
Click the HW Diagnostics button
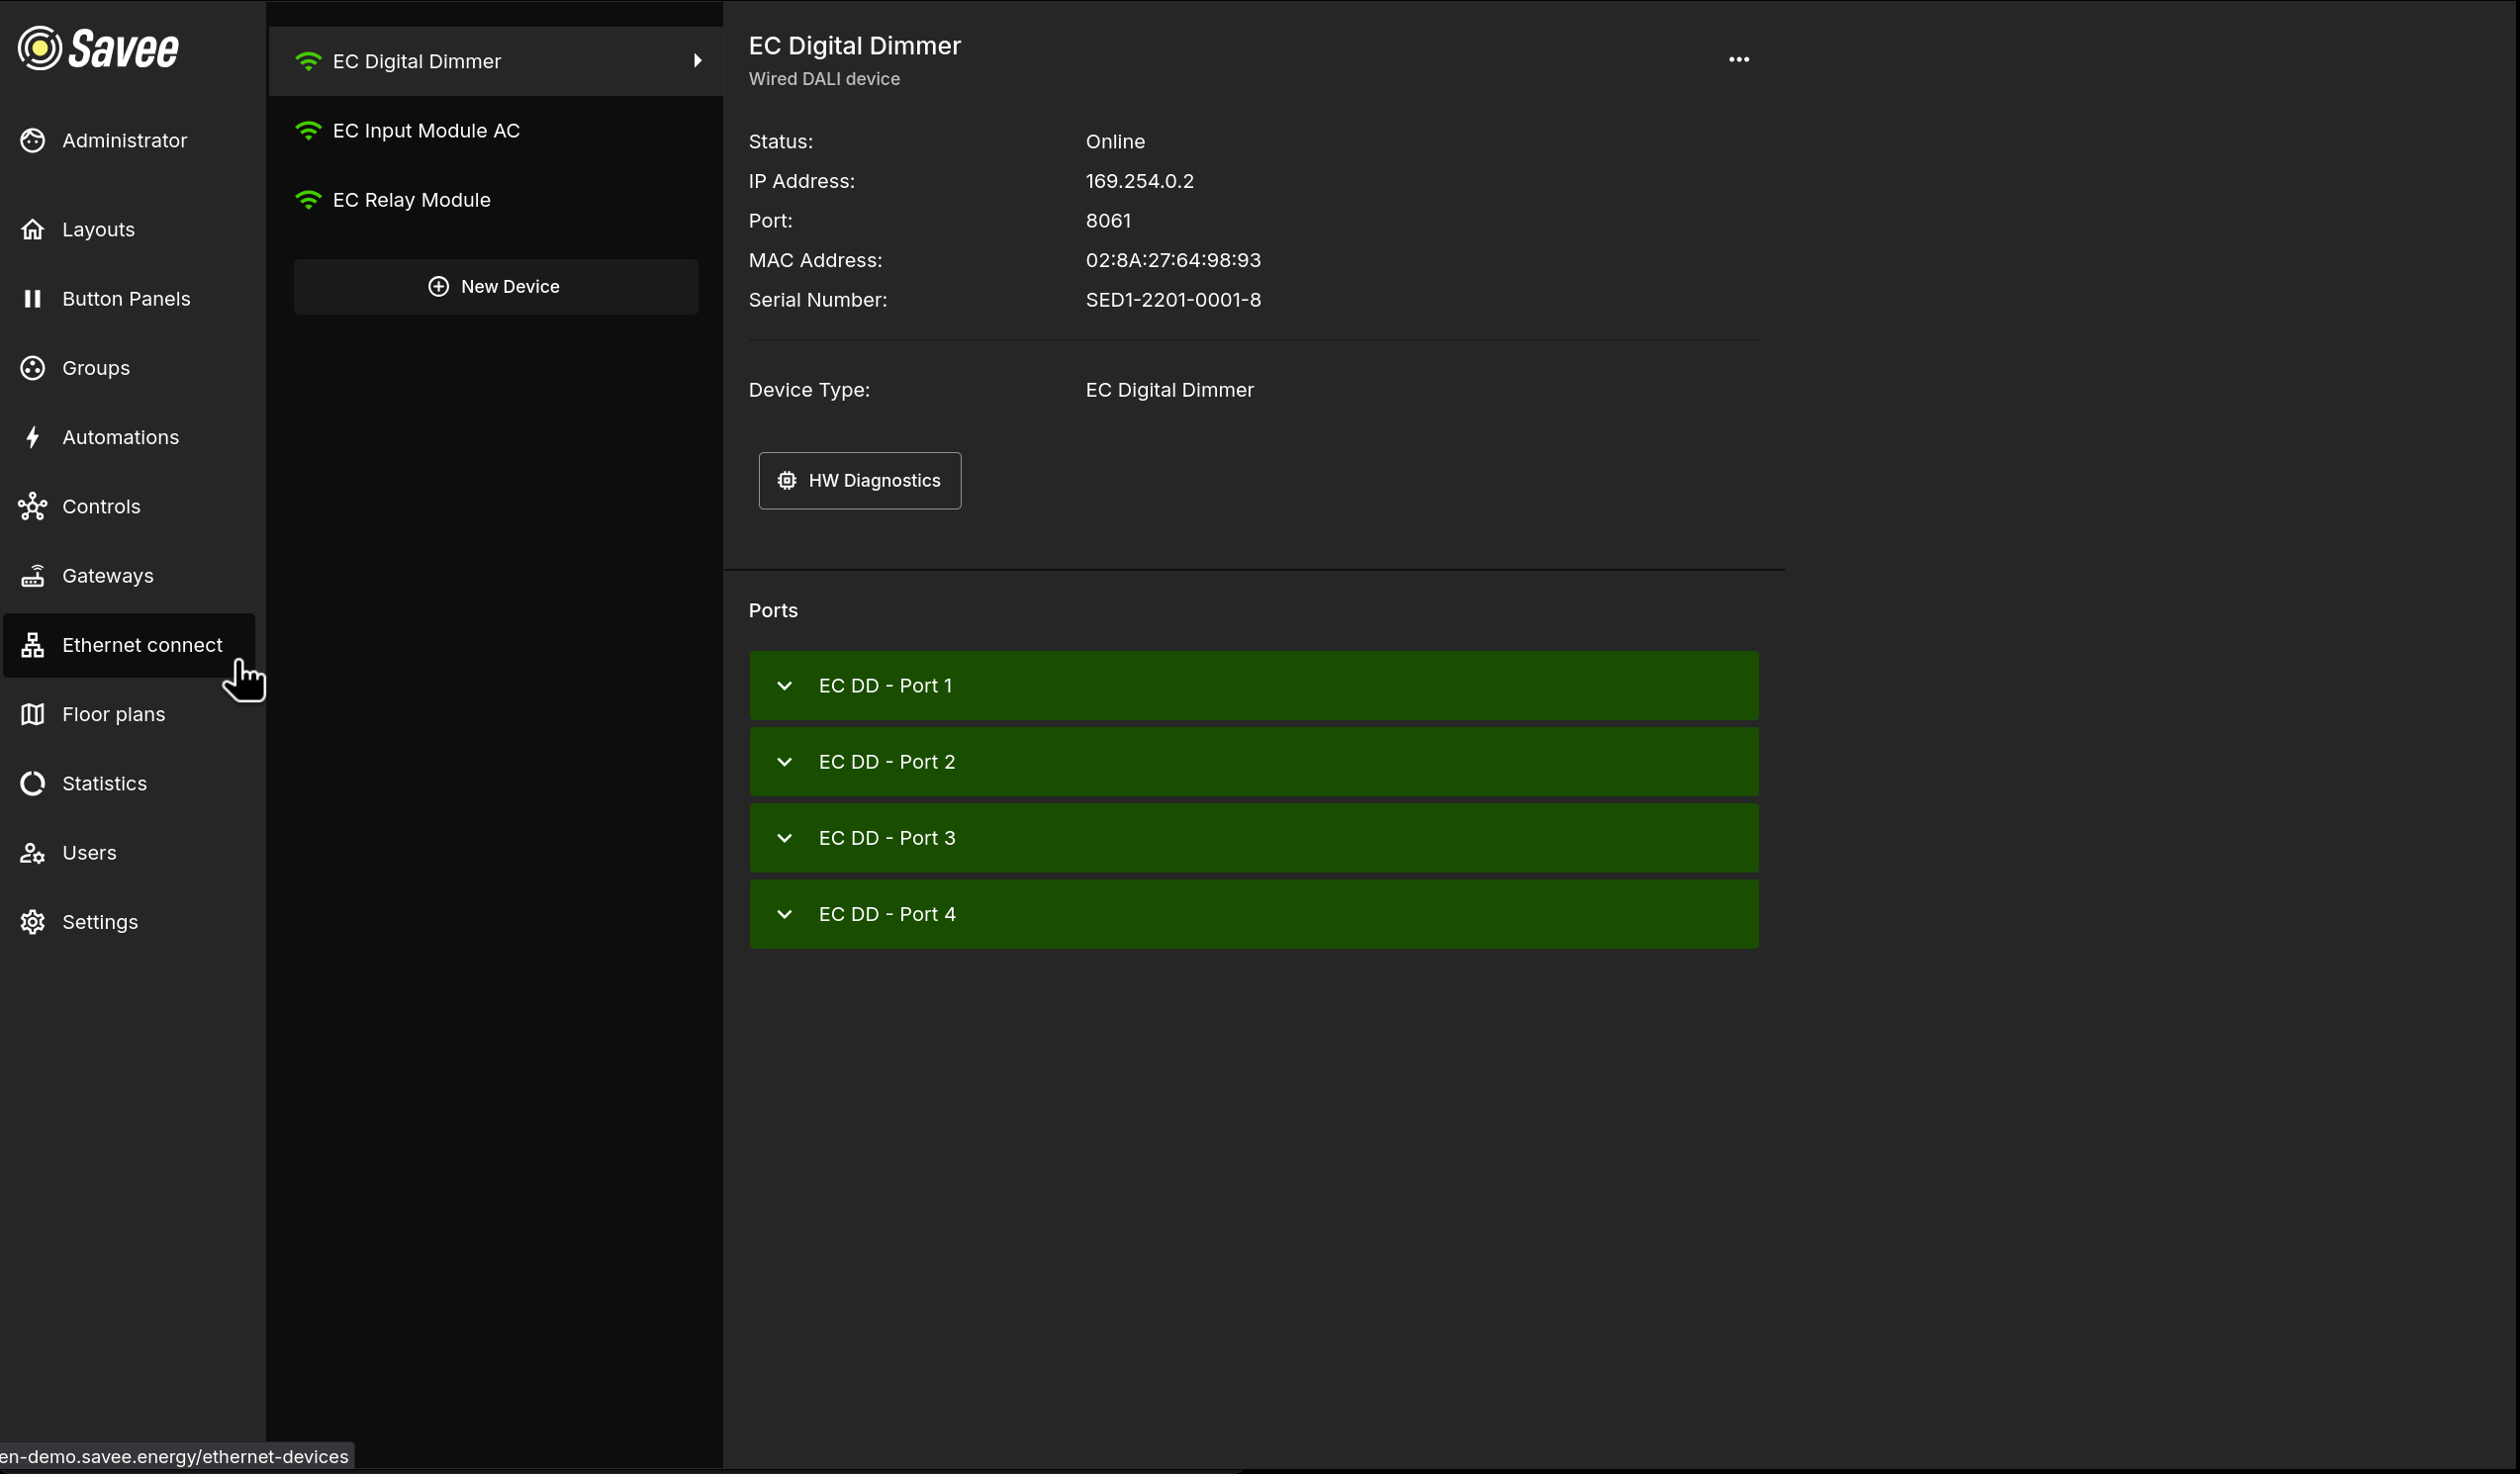click(859, 481)
